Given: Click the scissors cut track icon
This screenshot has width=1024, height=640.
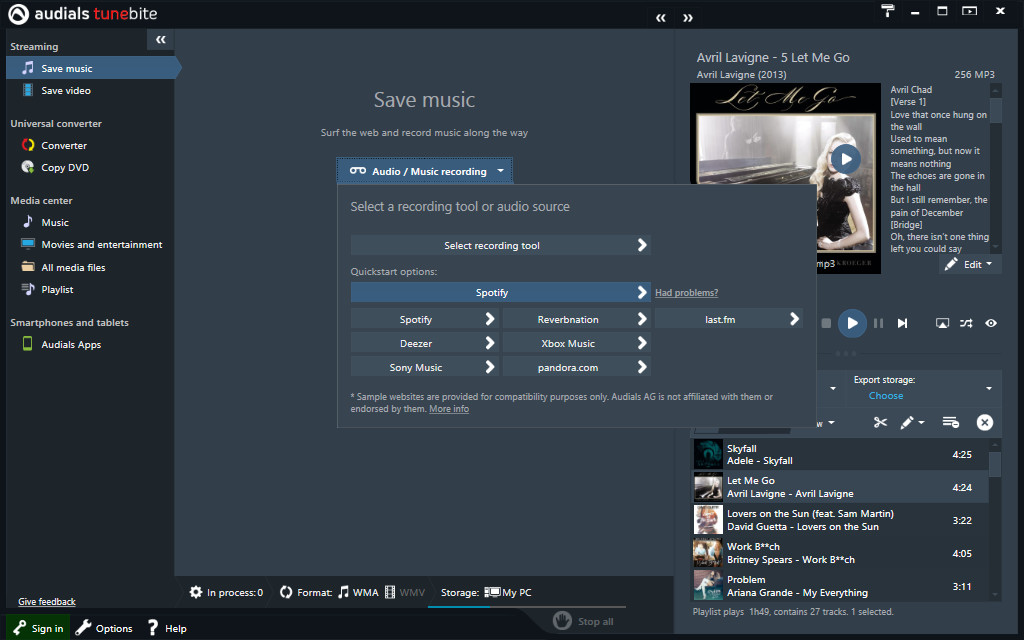Looking at the screenshot, I should click(x=880, y=422).
